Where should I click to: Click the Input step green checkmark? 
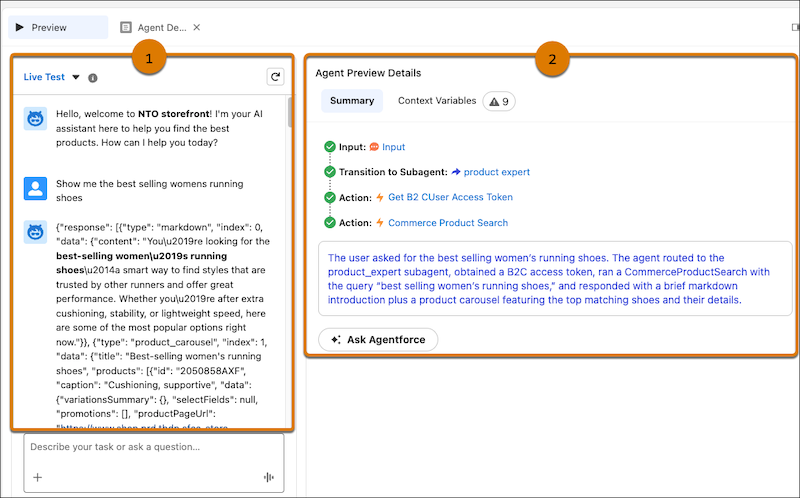330,147
